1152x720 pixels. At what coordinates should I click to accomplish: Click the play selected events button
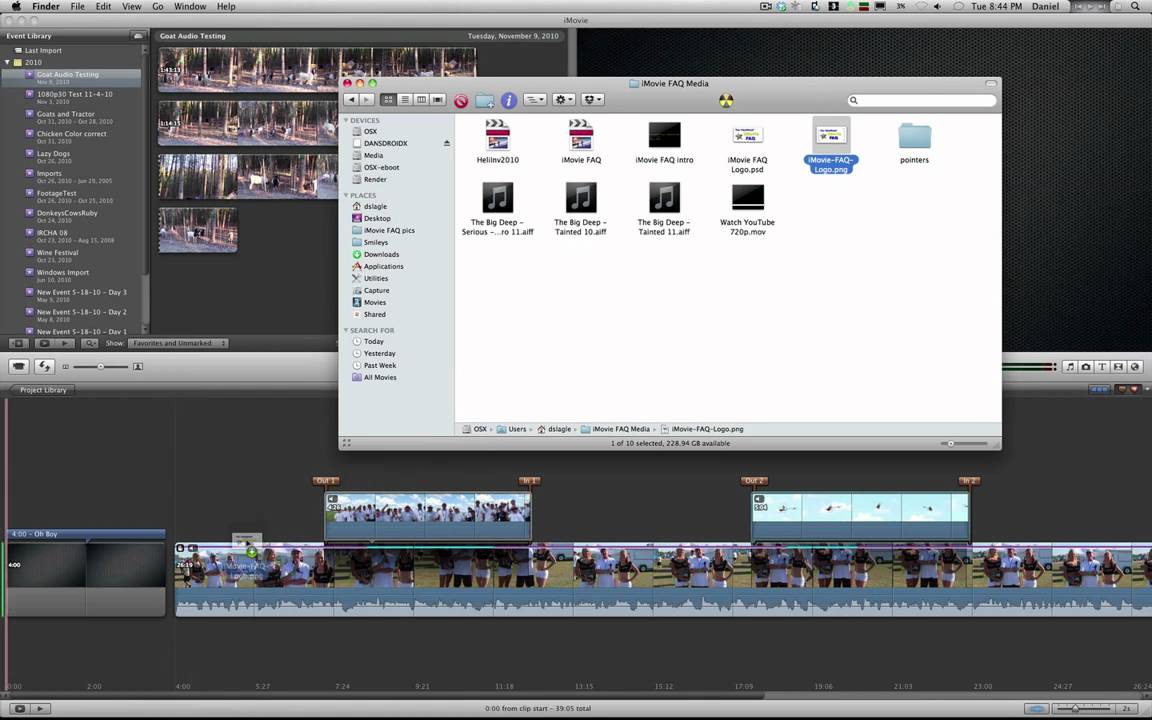coord(65,343)
